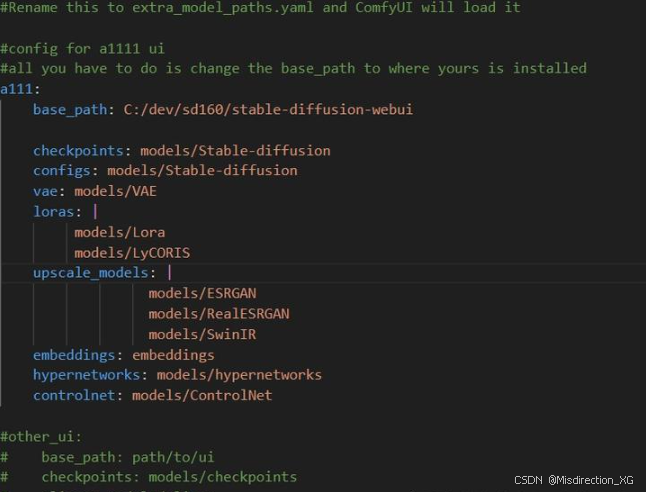The height and width of the screenshot is (492, 646).
Task: Click the 'hypernetworks' key
Action: pos(87,375)
